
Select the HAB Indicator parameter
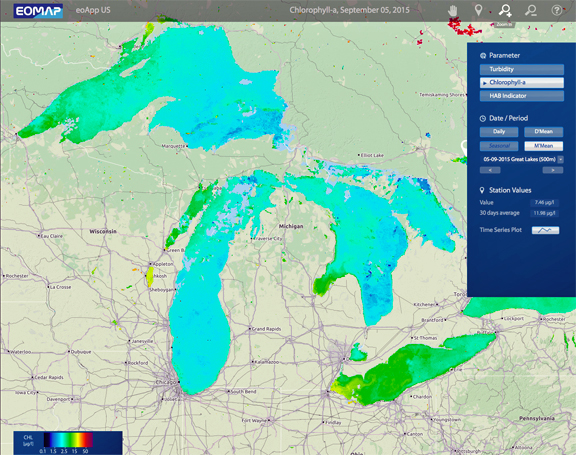[x=522, y=96]
